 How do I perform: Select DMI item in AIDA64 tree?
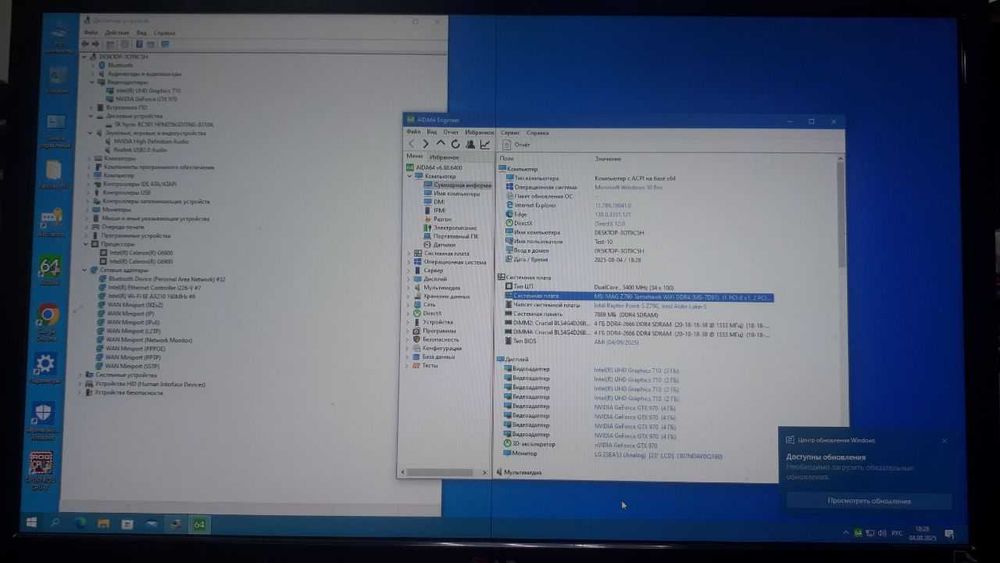434,201
